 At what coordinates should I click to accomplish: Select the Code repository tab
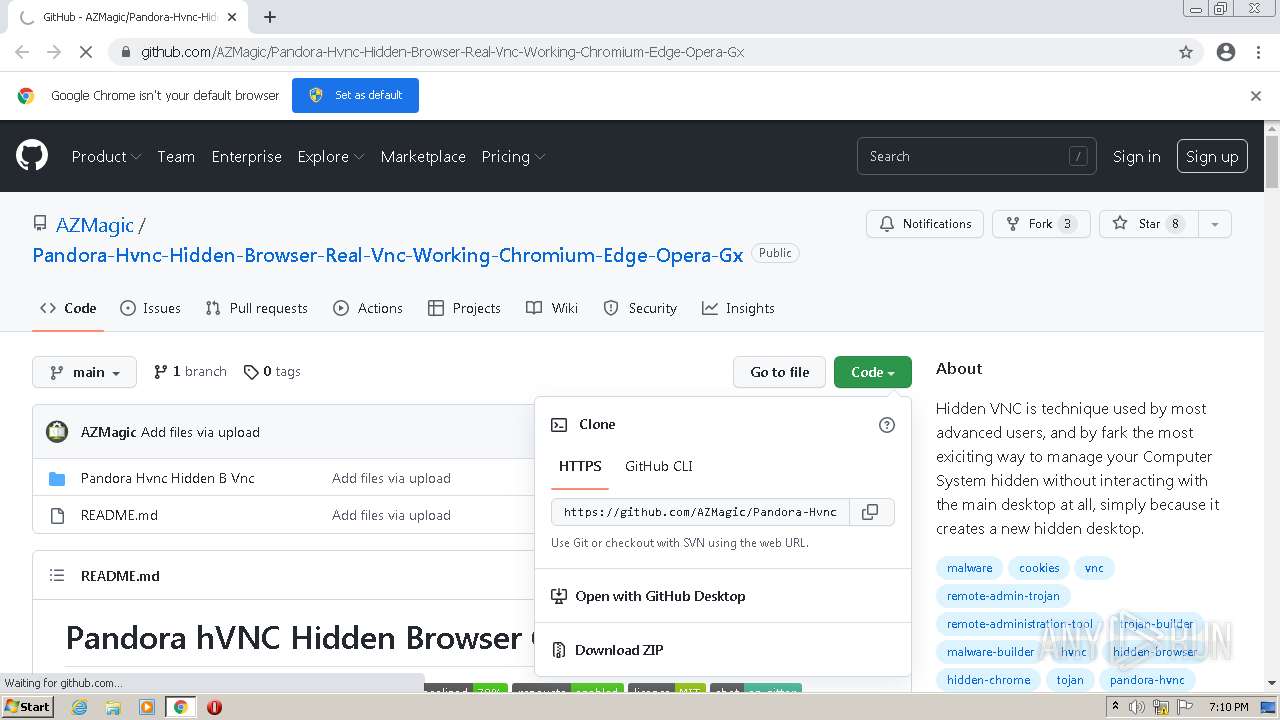(x=68, y=308)
